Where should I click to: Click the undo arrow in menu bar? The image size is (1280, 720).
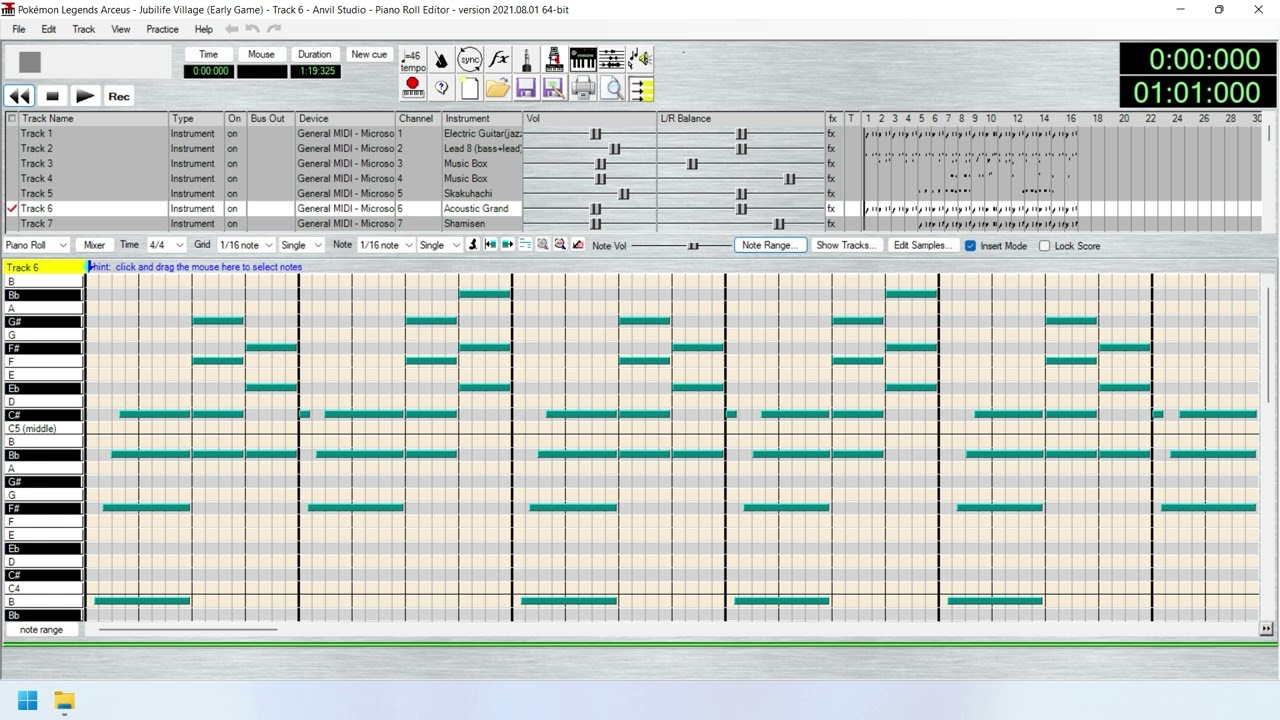252,29
